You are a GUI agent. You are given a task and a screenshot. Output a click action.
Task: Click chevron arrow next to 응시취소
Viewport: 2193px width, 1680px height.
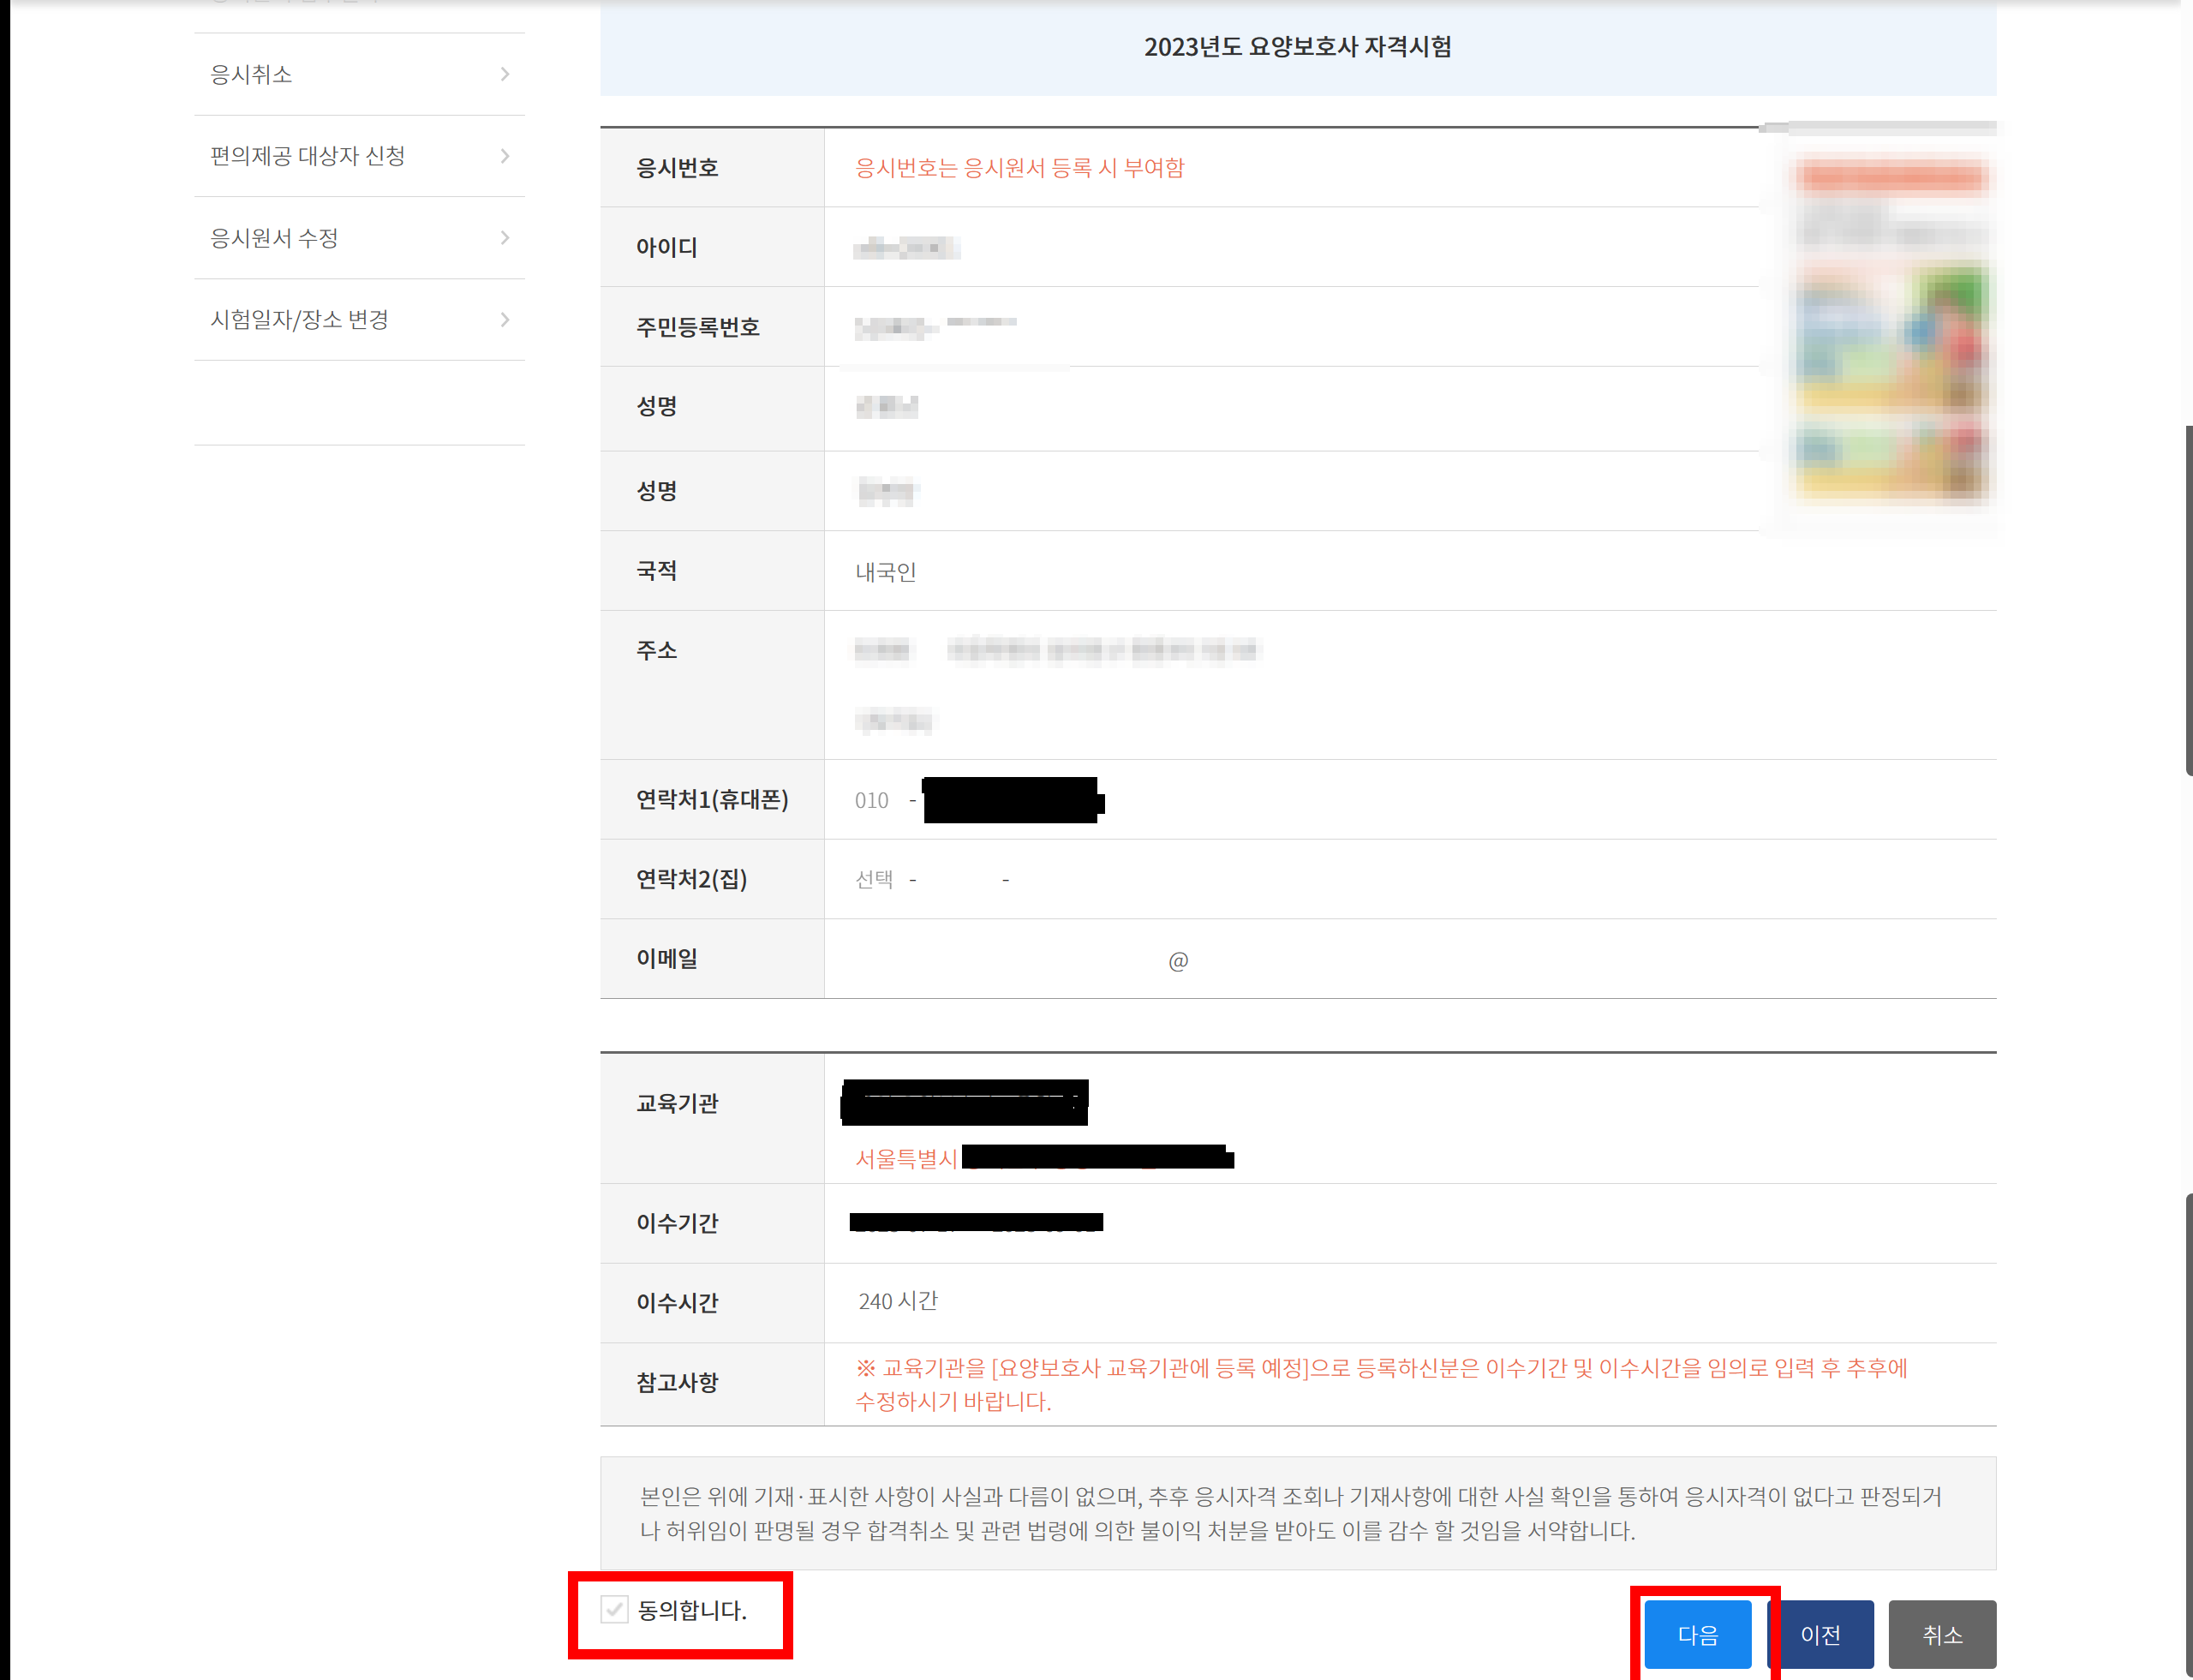[505, 75]
